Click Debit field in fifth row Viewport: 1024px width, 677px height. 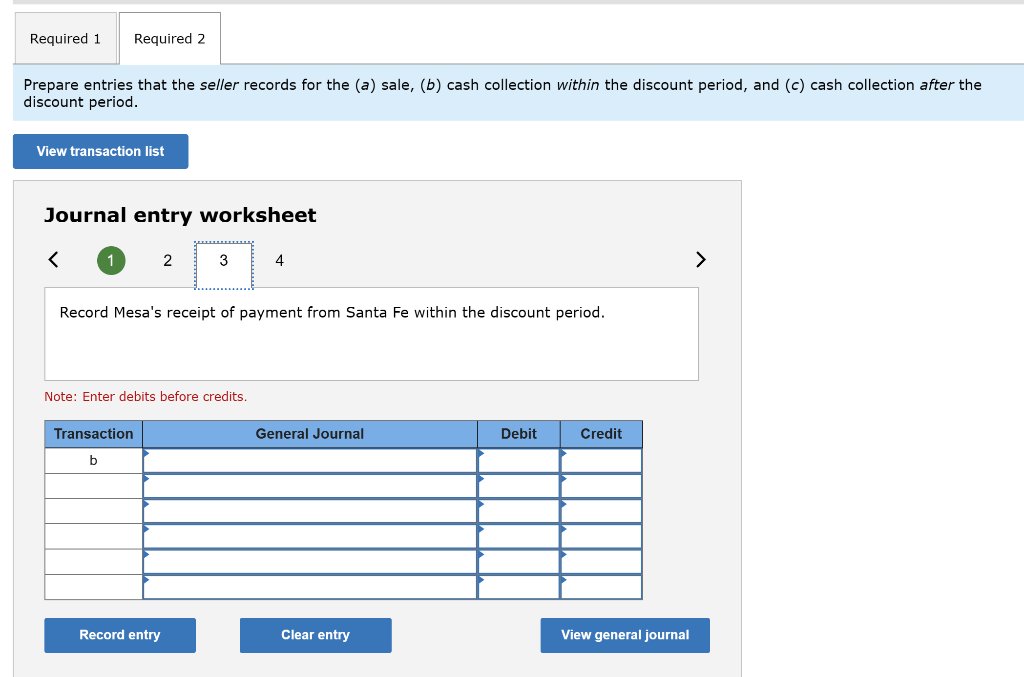pos(519,562)
